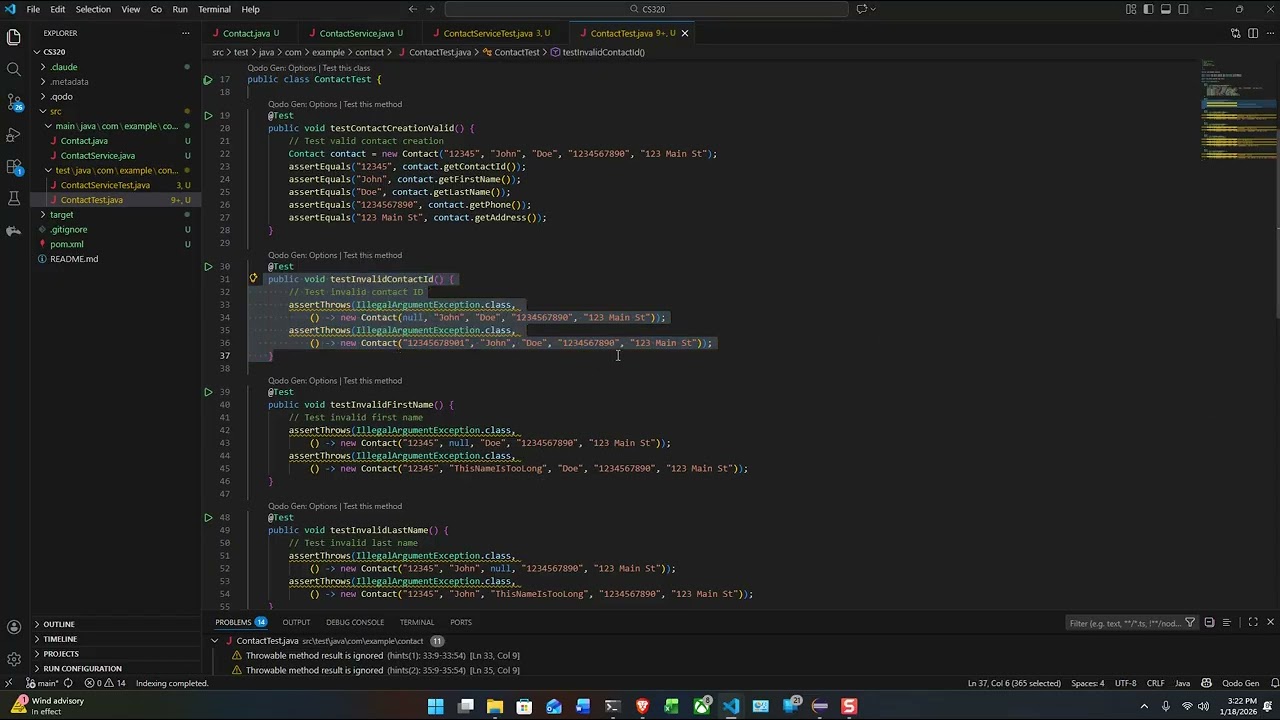Switch to the ContactServiceTest.java tab
This screenshot has height=720, width=1280.
point(495,33)
